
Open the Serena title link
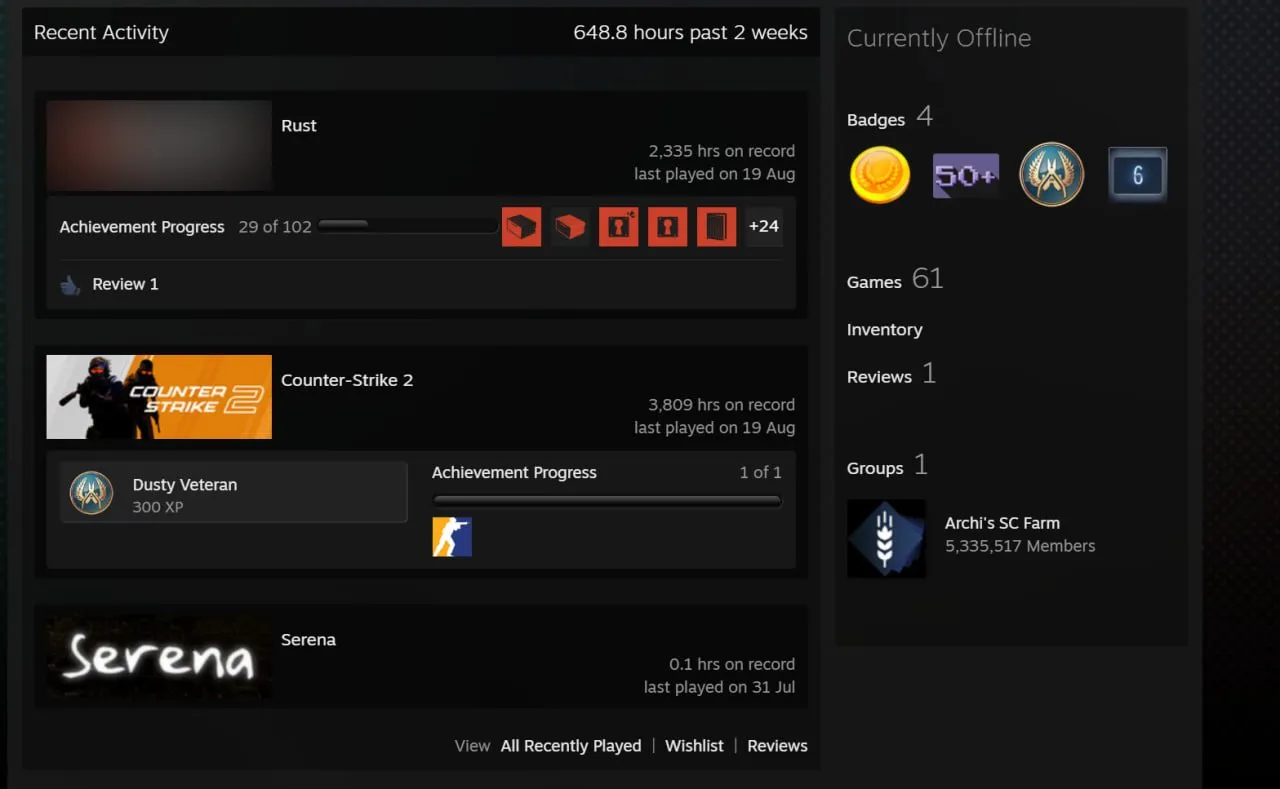click(x=308, y=640)
